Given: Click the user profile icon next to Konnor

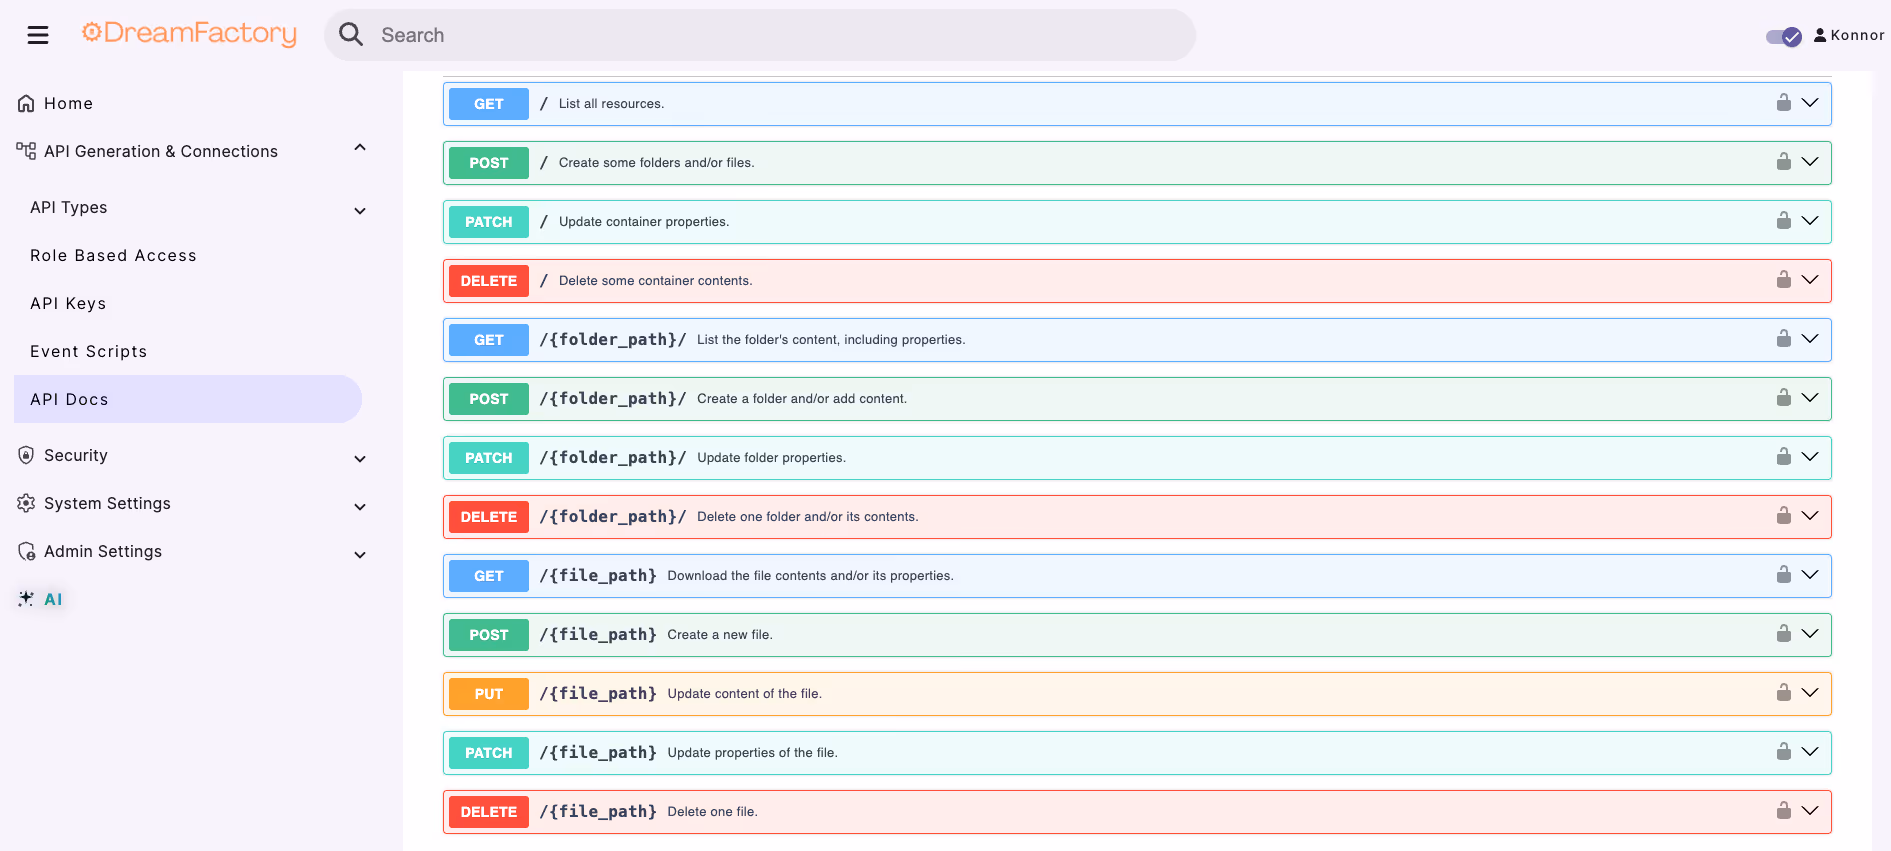Looking at the screenshot, I should (1820, 35).
